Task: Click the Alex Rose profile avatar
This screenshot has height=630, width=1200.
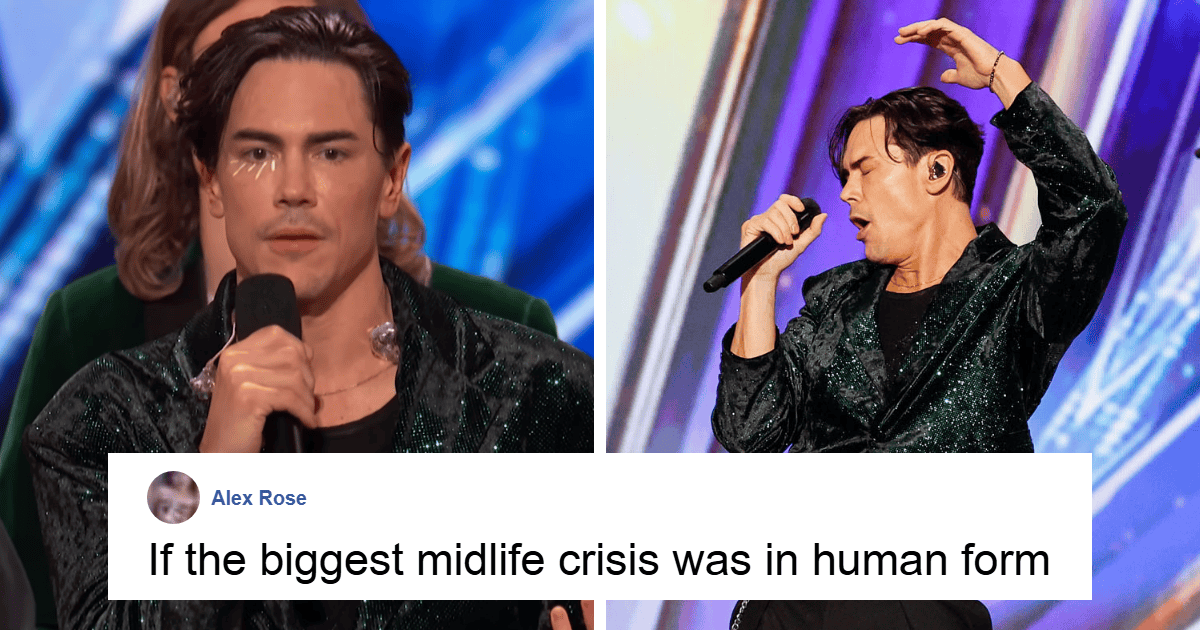Action: [173, 497]
